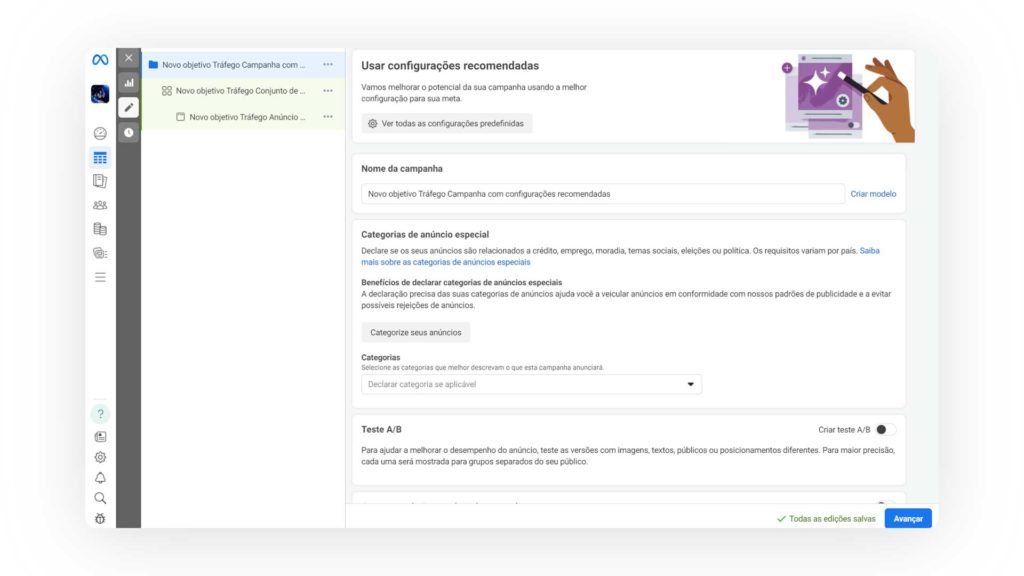Open the account overview gauge icon
1024x576 pixels.
pyautogui.click(x=100, y=133)
